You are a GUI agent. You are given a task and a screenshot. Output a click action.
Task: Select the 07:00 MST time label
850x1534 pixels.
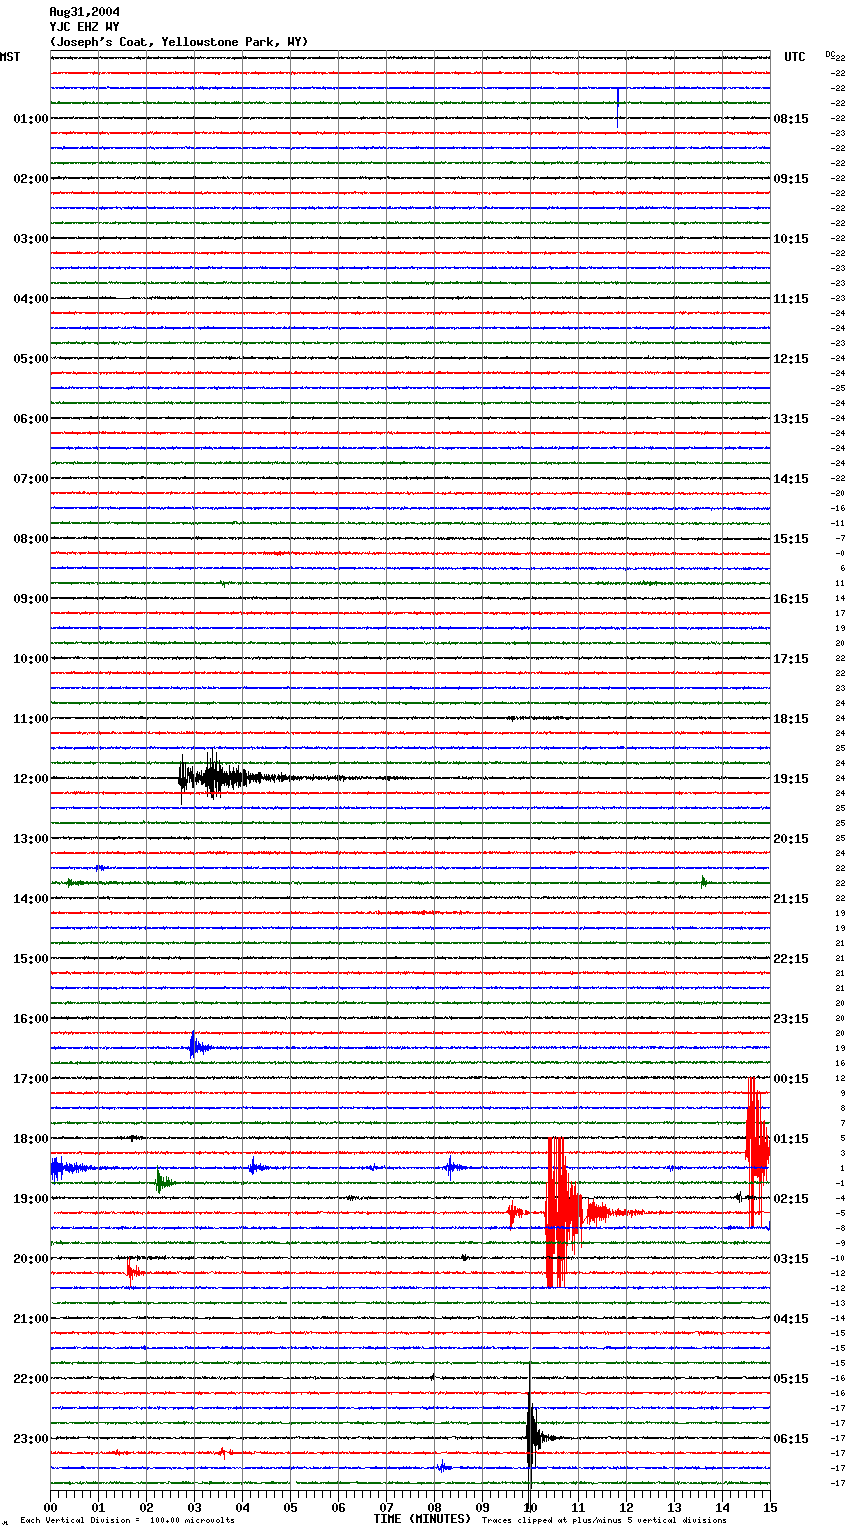click(x=31, y=478)
